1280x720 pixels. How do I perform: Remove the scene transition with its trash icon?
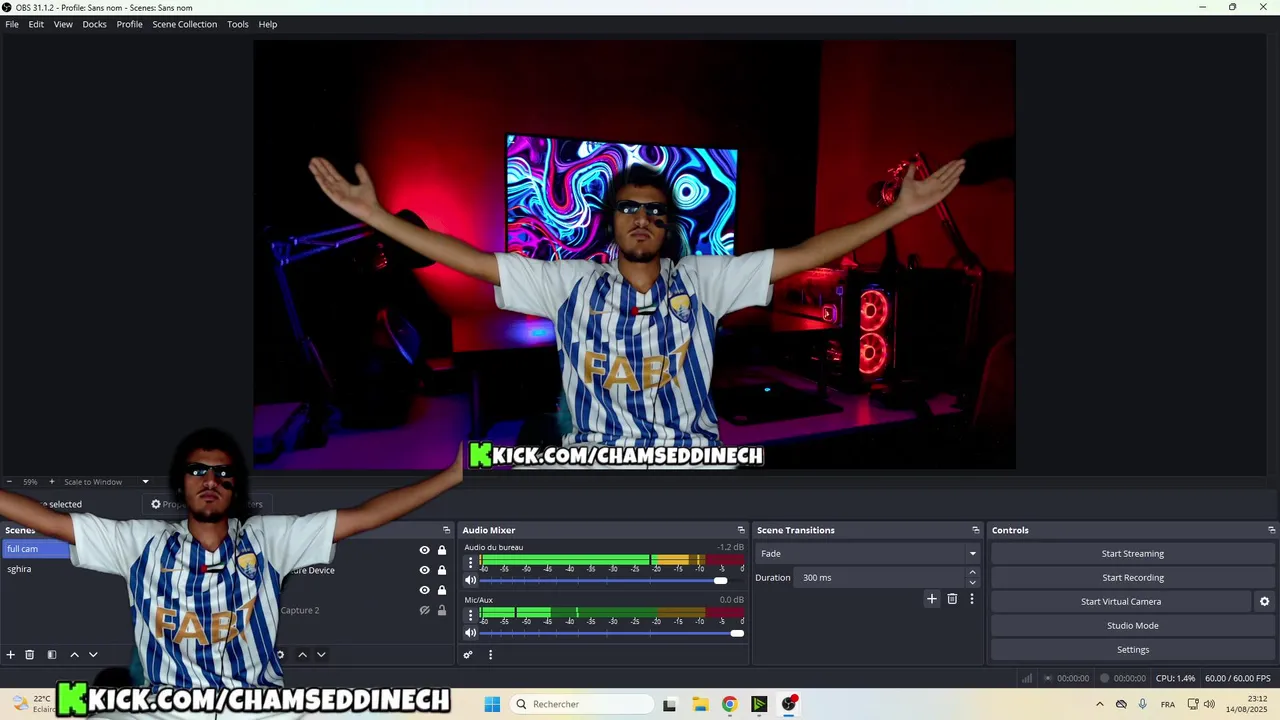[x=952, y=599]
